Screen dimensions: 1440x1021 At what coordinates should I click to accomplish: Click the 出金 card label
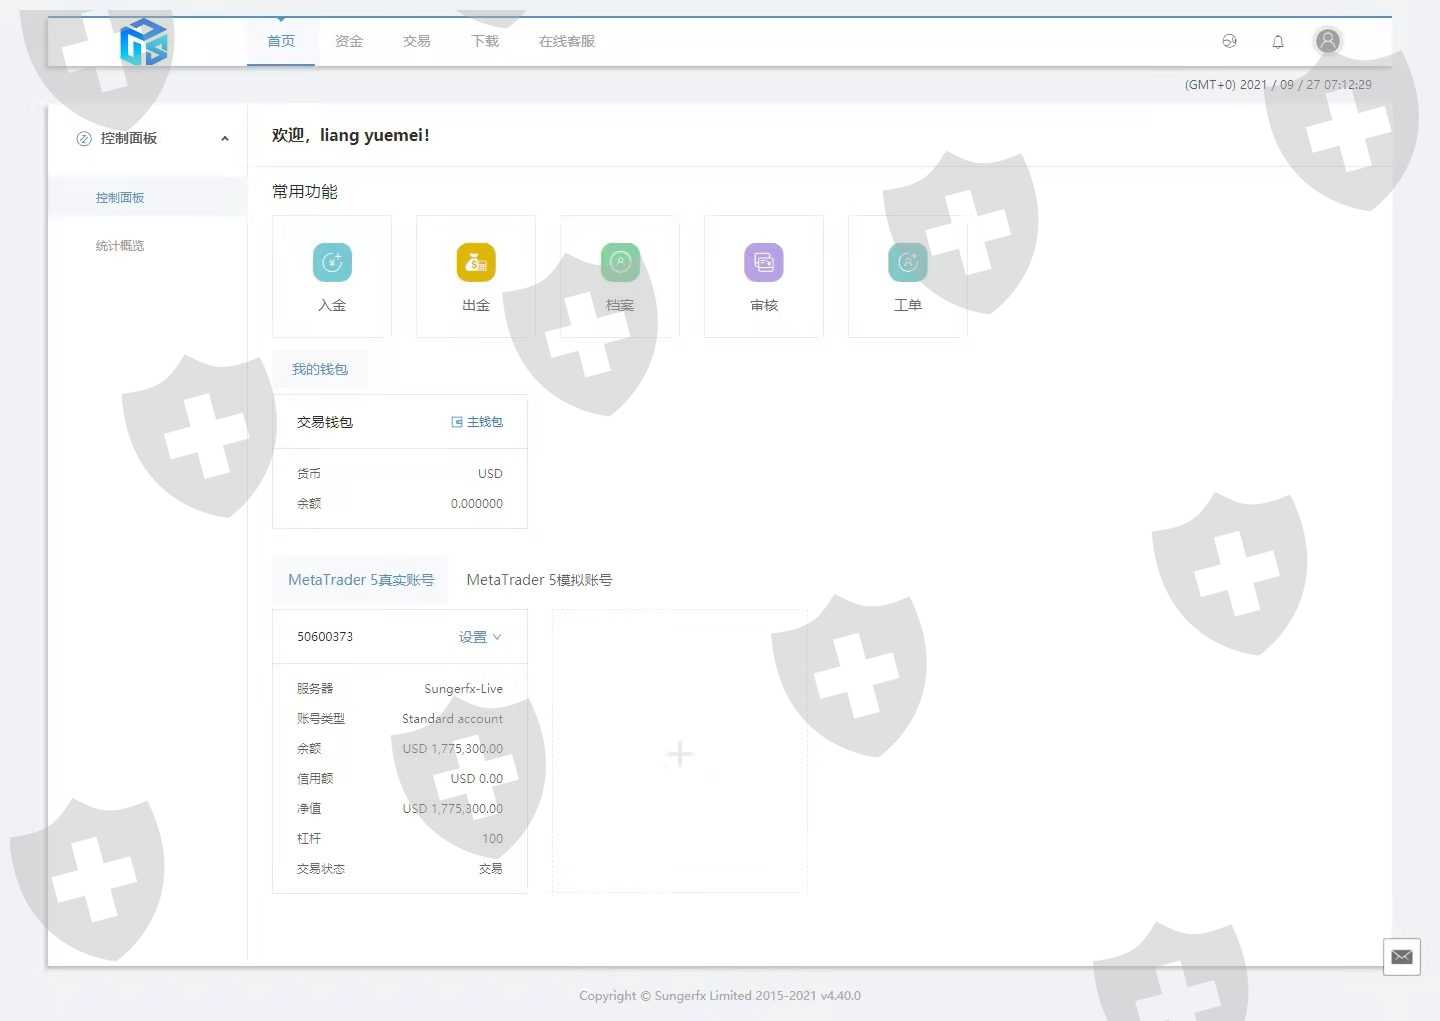476,305
